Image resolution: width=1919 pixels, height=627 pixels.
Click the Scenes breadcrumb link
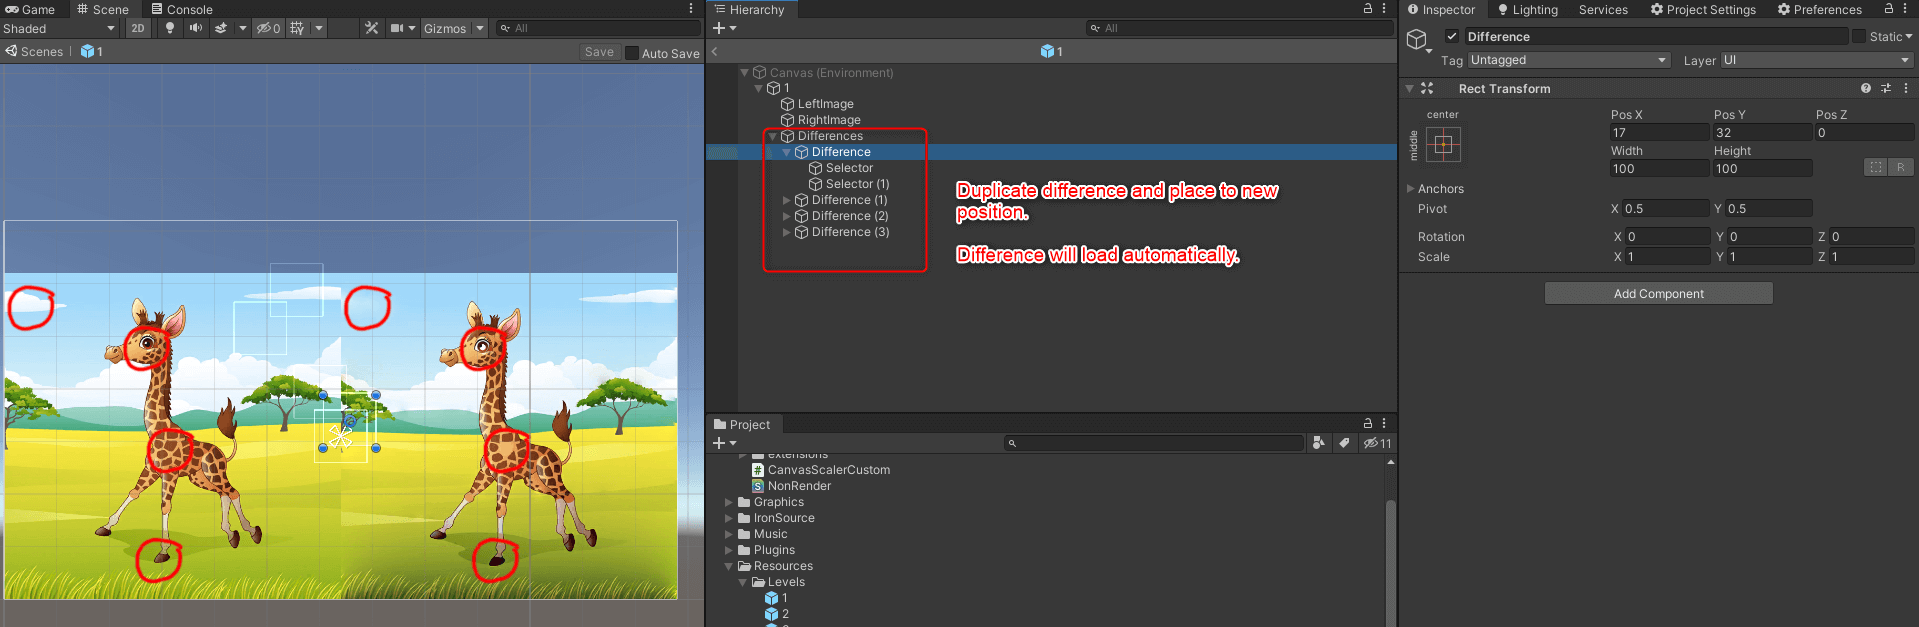tap(34, 51)
